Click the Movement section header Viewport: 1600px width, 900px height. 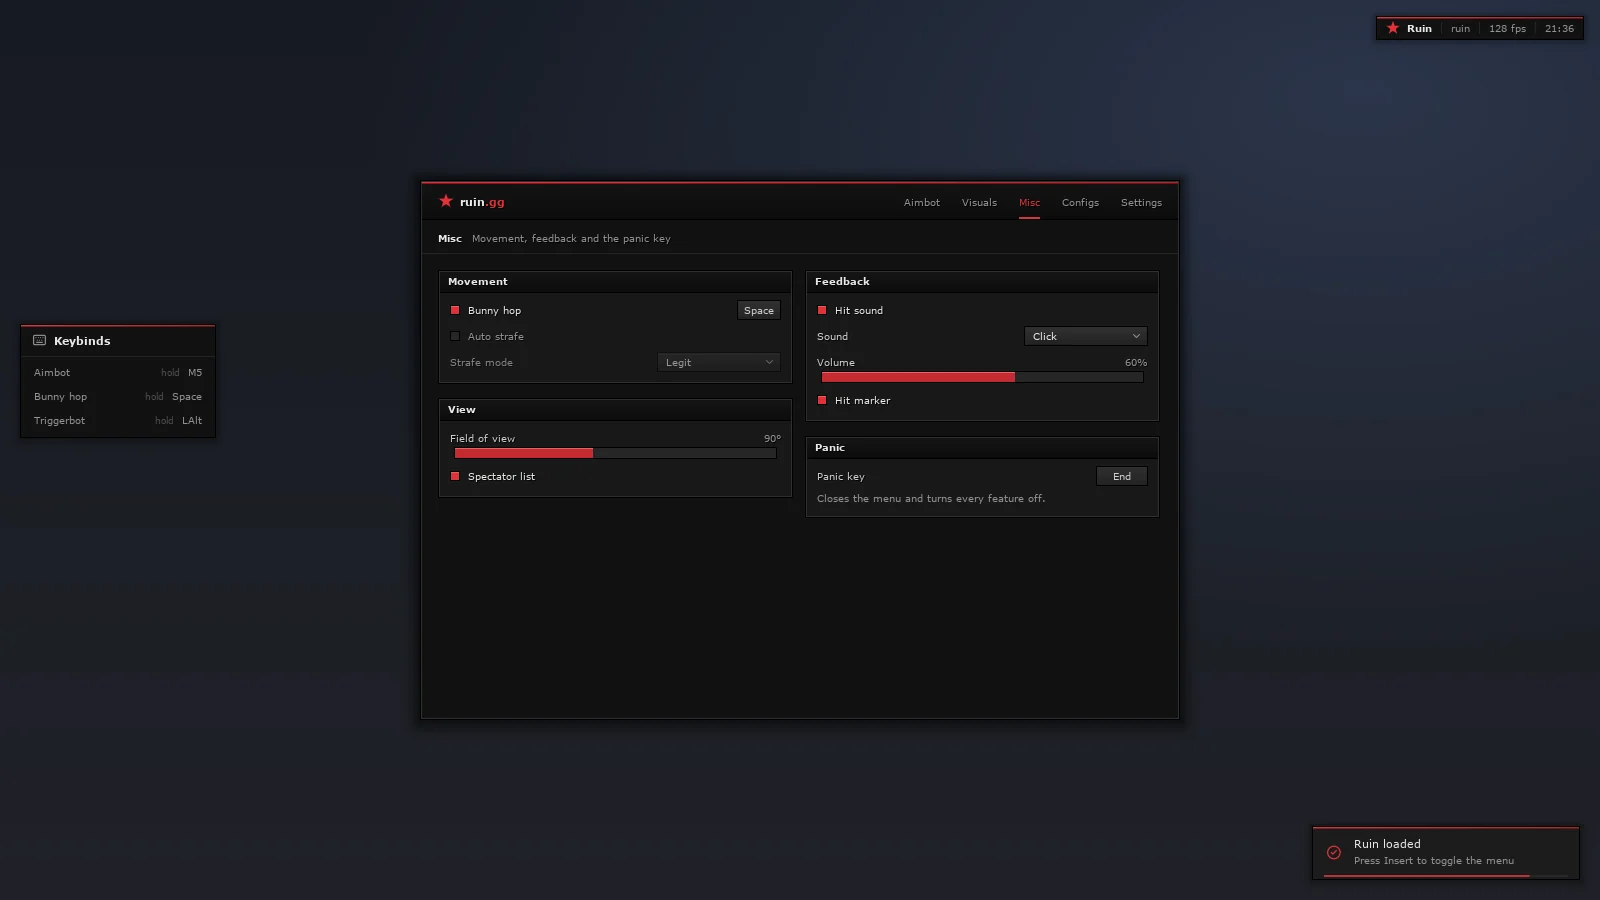(x=615, y=282)
